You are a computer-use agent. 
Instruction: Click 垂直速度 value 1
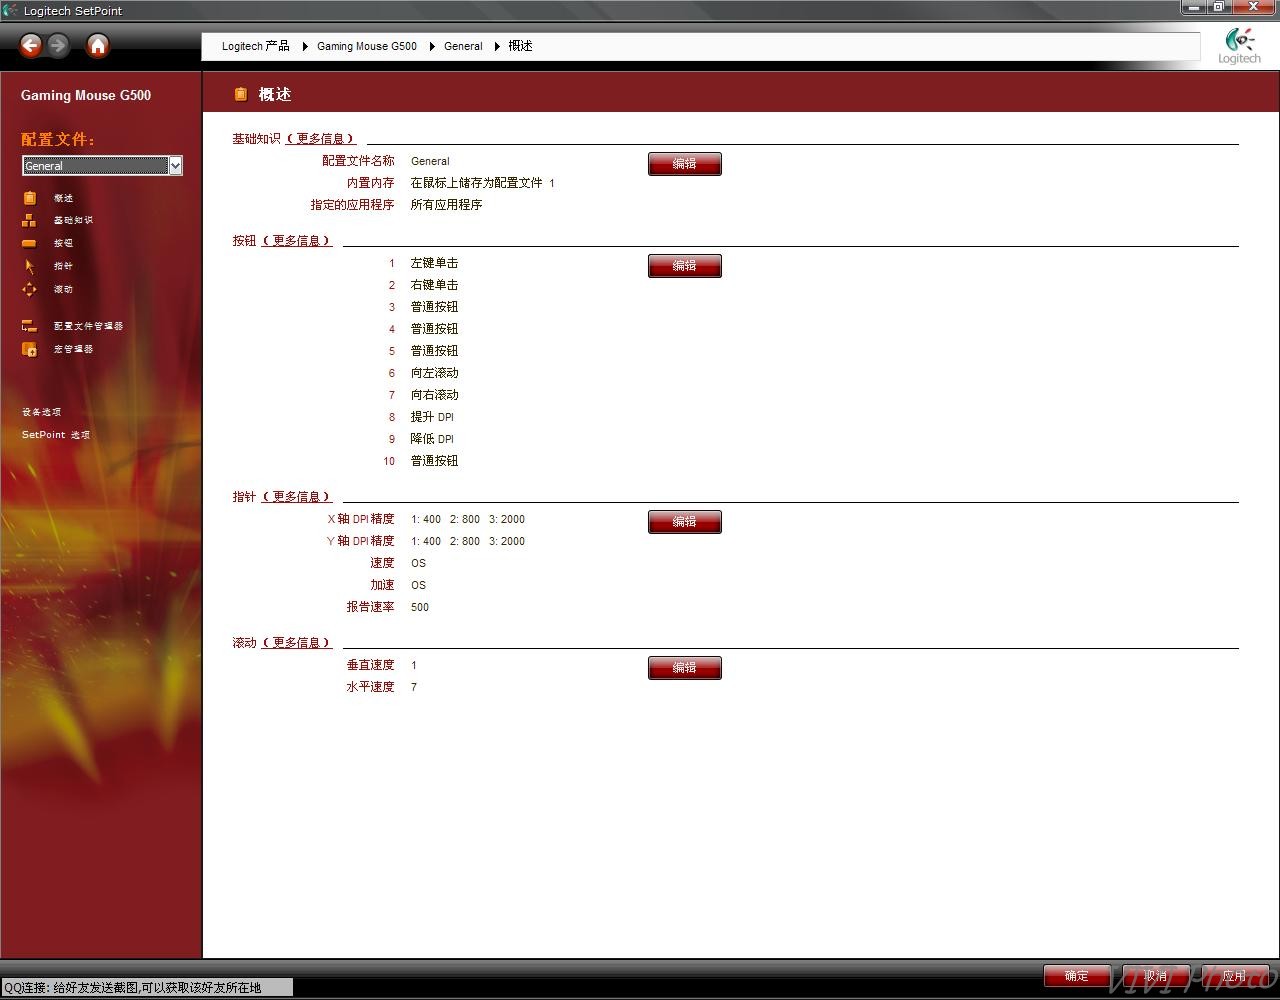(414, 665)
